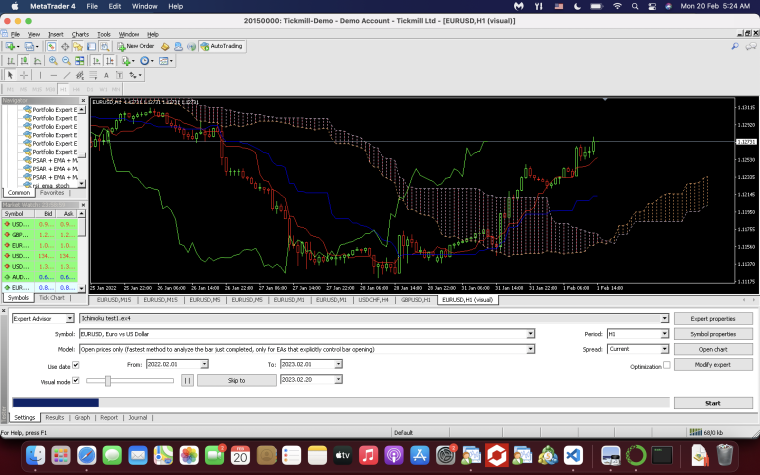
Task: Click the chart zoom in magnifier
Action: pos(53,61)
